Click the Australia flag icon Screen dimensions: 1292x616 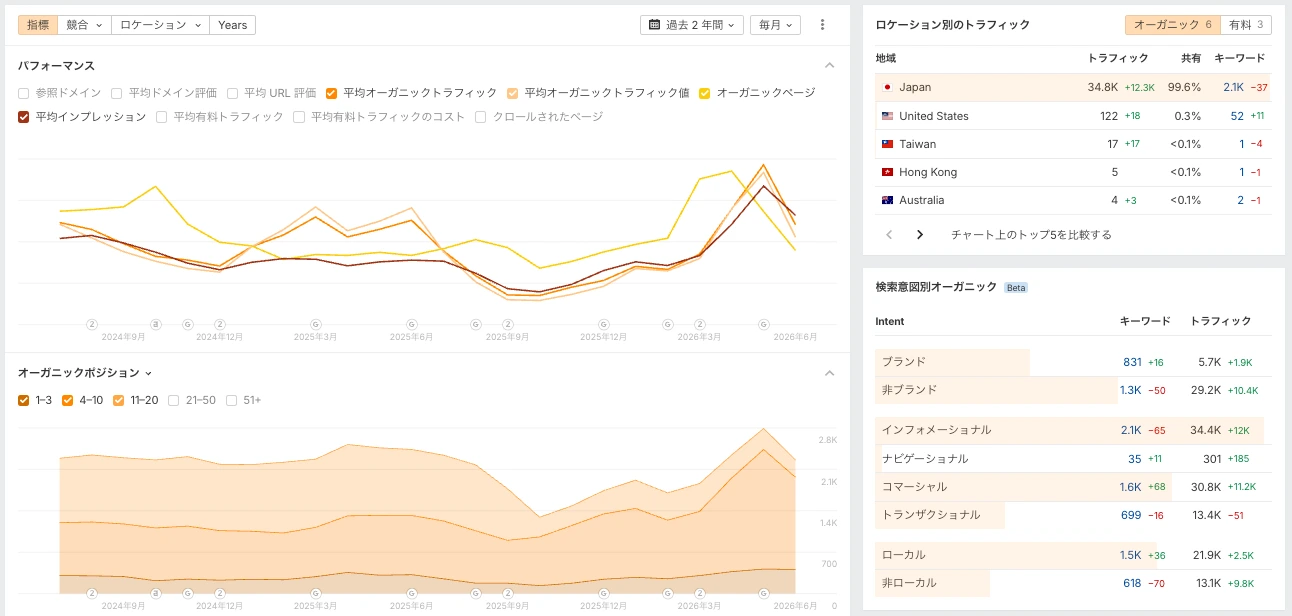click(887, 200)
